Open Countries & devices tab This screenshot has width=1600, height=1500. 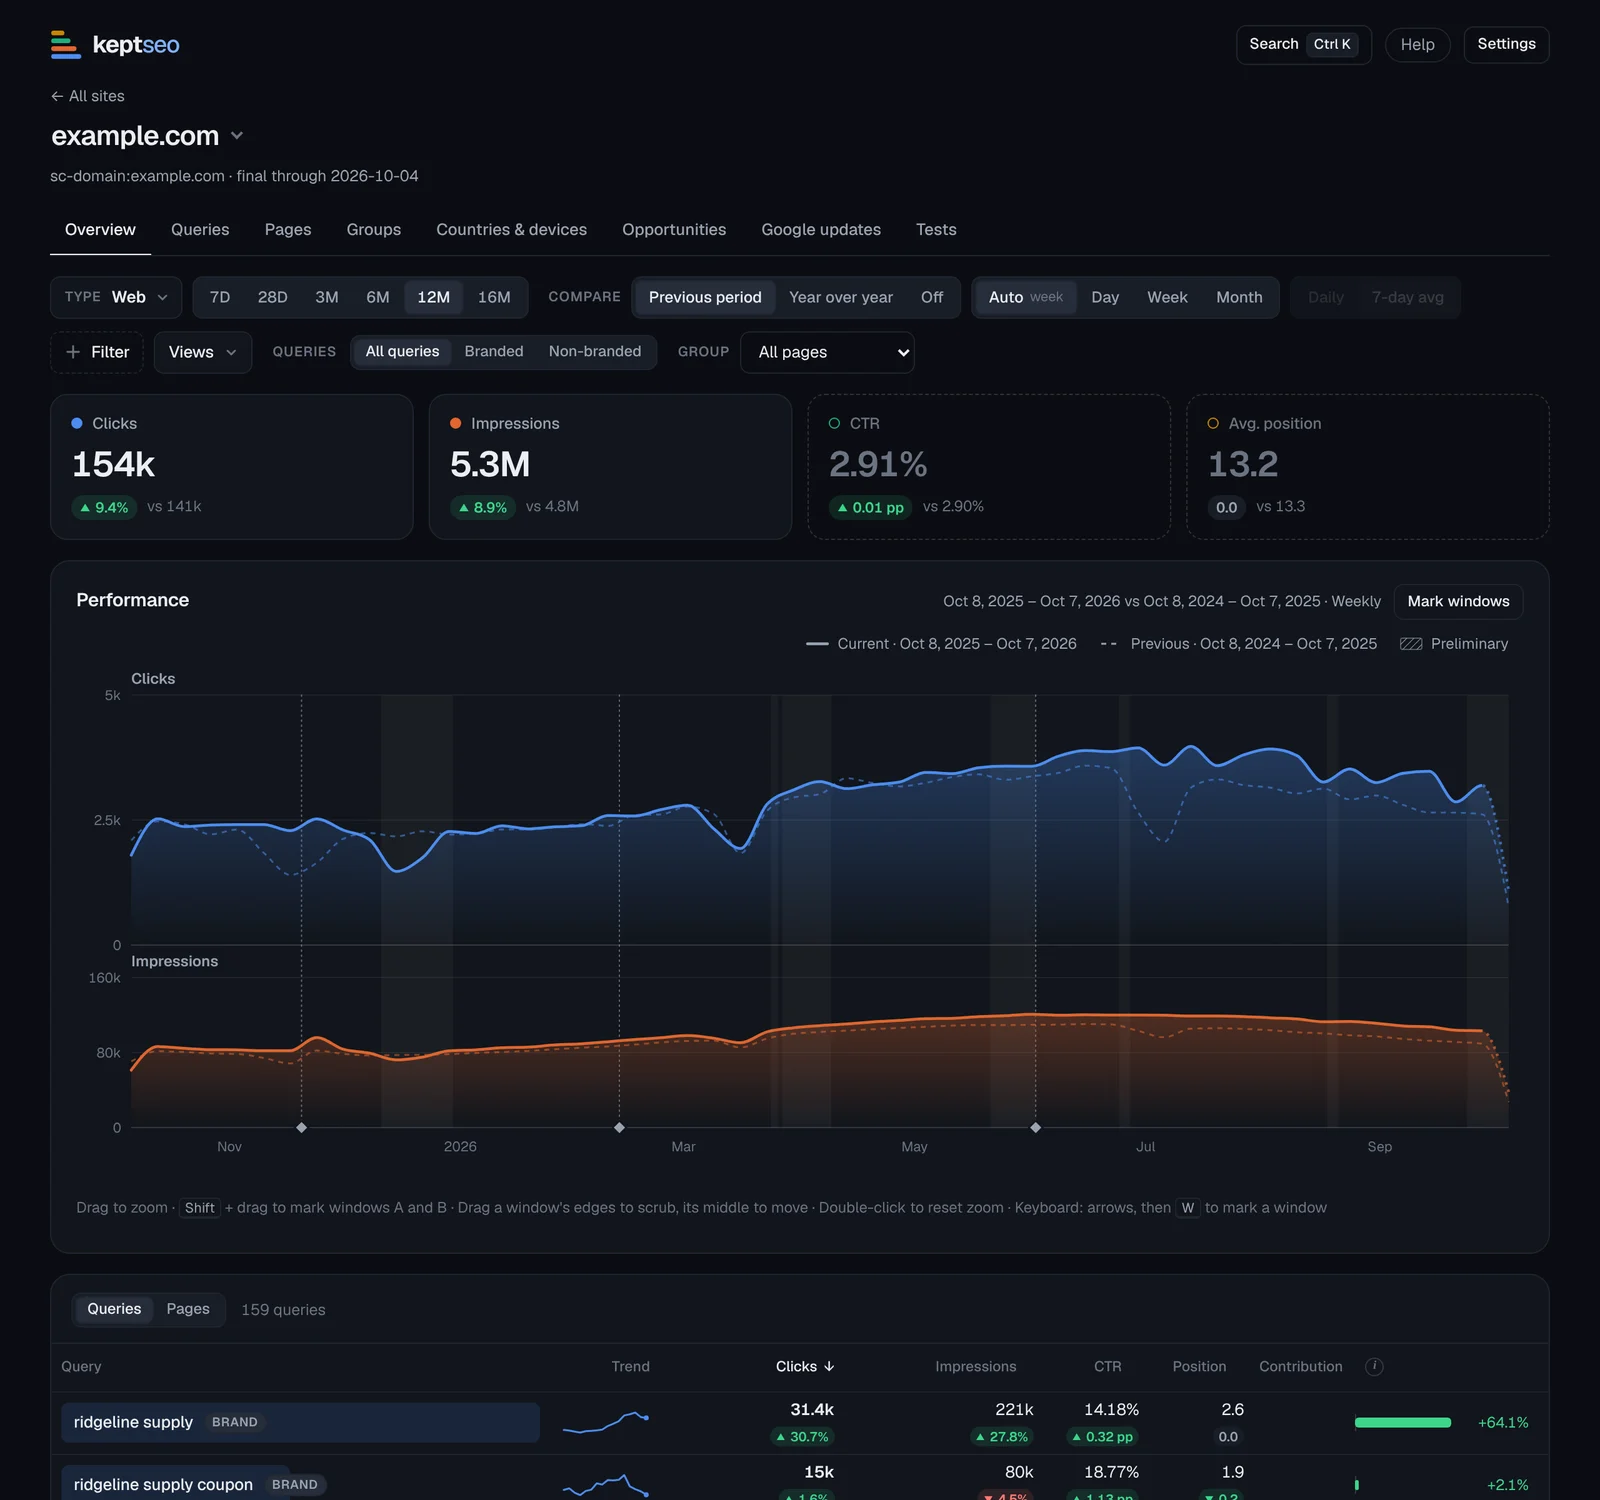(x=511, y=229)
